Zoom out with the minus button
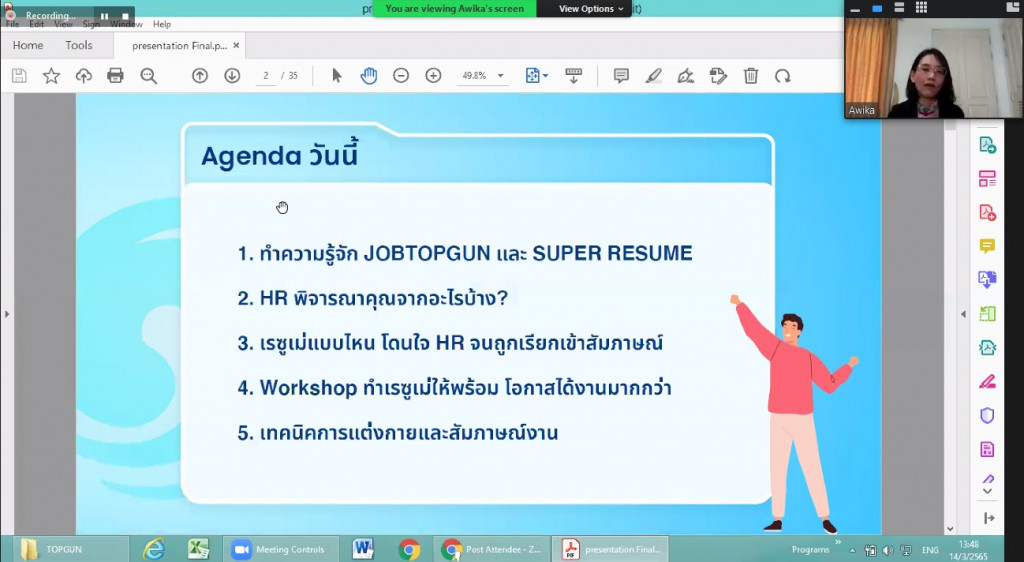 pyautogui.click(x=401, y=76)
